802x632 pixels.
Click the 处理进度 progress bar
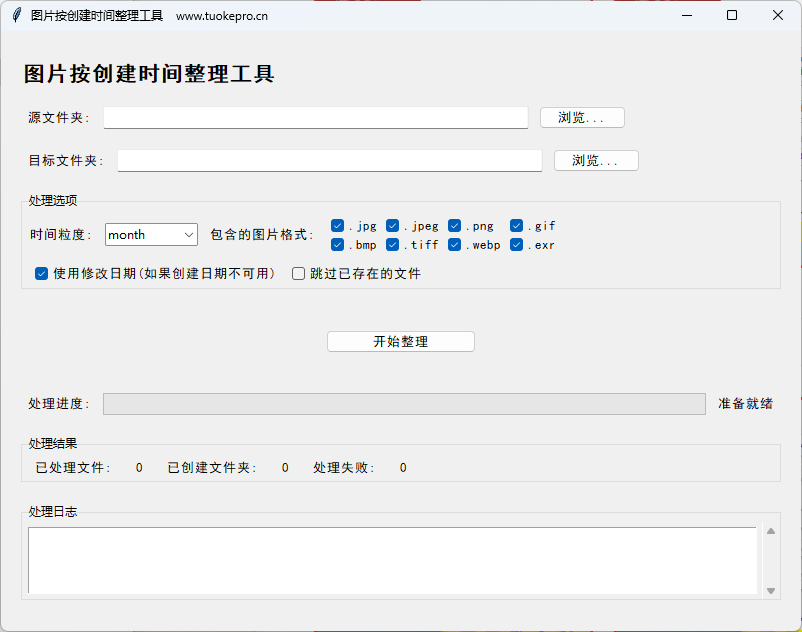click(404, 404)
